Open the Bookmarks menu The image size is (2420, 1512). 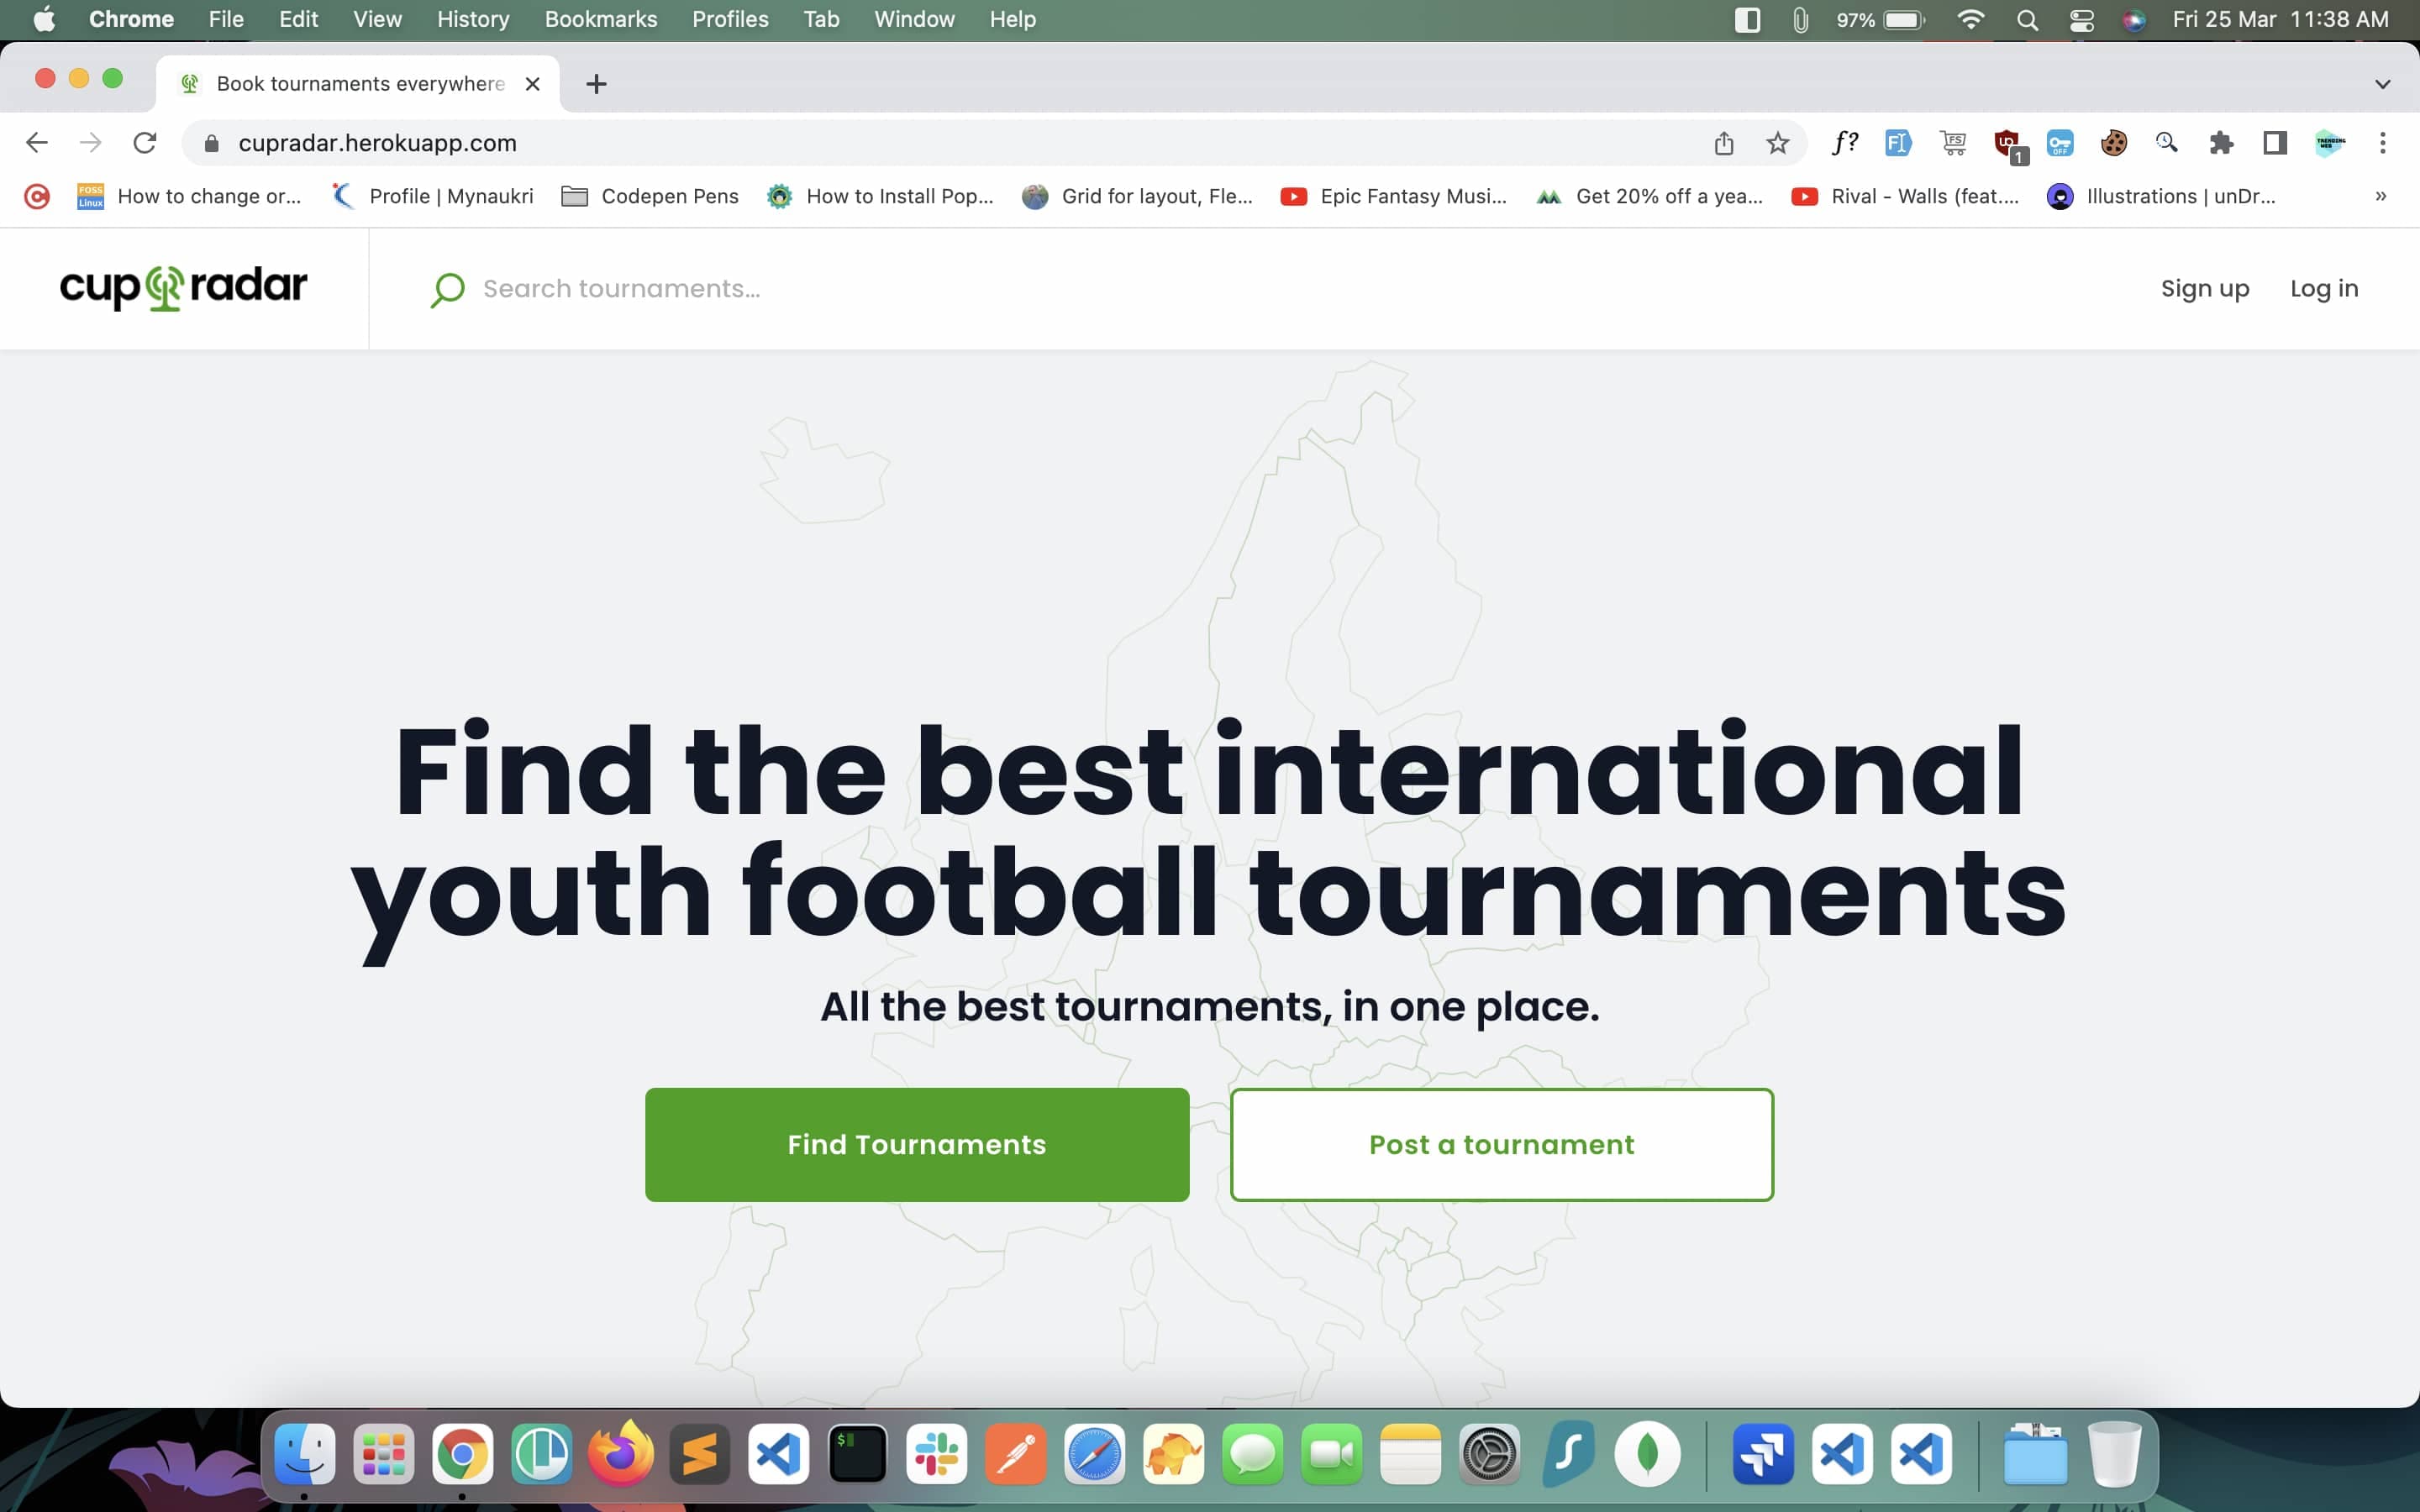[x=600, y=20]
